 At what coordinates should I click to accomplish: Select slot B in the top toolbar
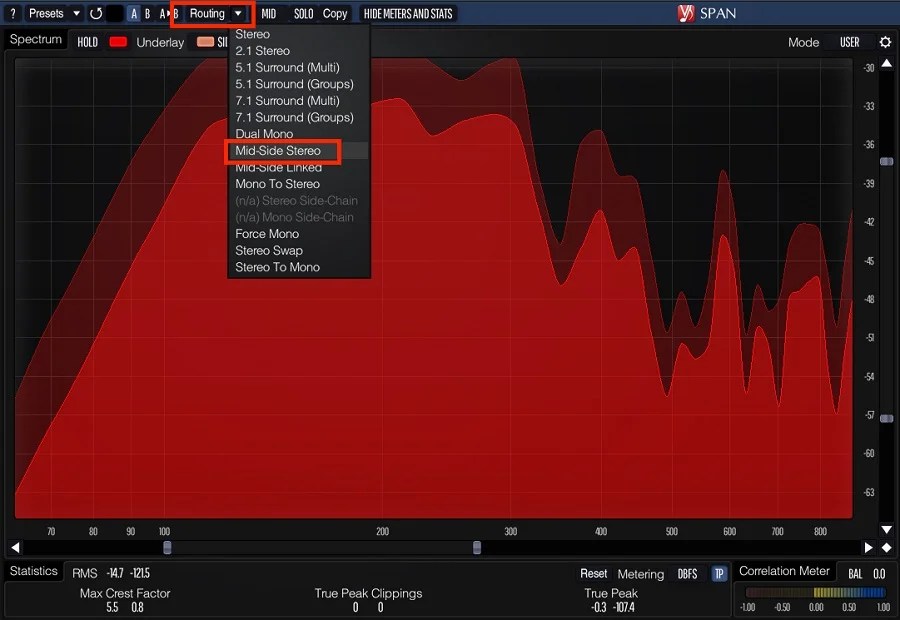click(x=148, y=13)
